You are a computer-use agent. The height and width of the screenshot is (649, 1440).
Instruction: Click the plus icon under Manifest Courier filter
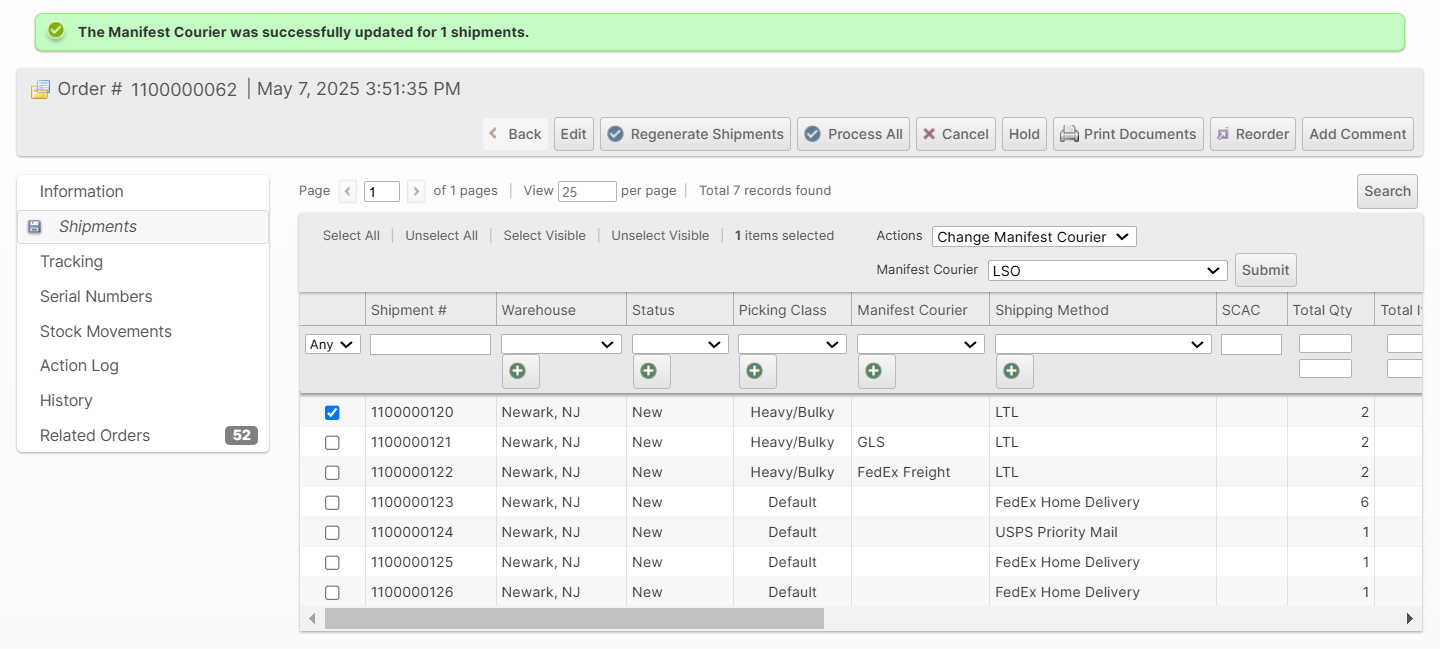[876, 371]
